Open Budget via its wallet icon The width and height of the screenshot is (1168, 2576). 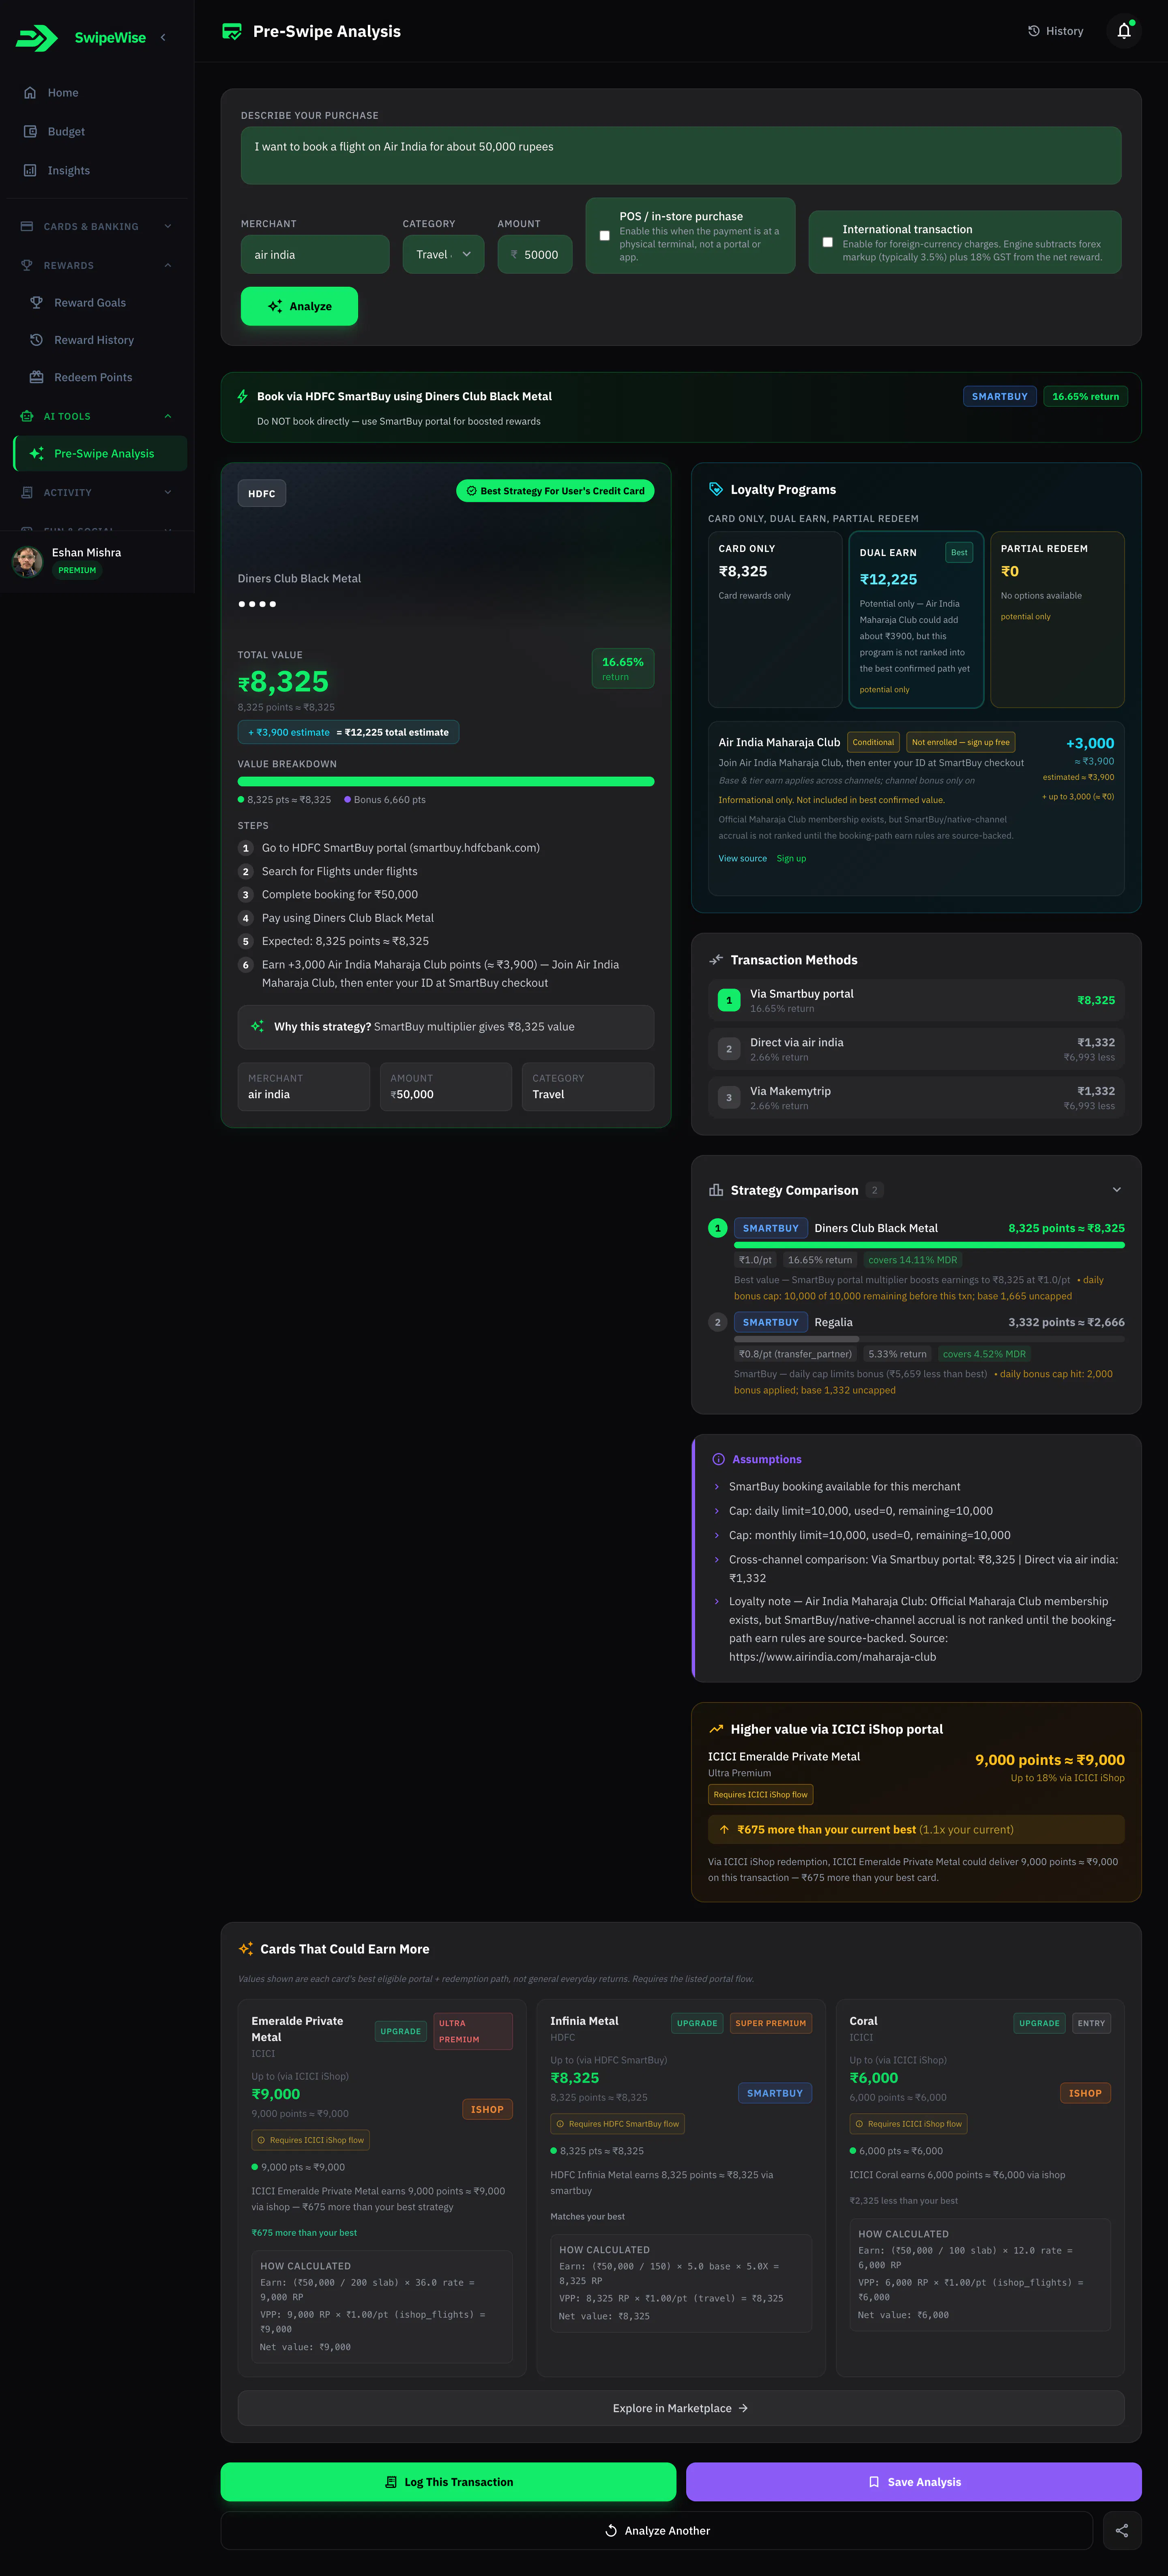pyautogui.click(x=30, y=132)
